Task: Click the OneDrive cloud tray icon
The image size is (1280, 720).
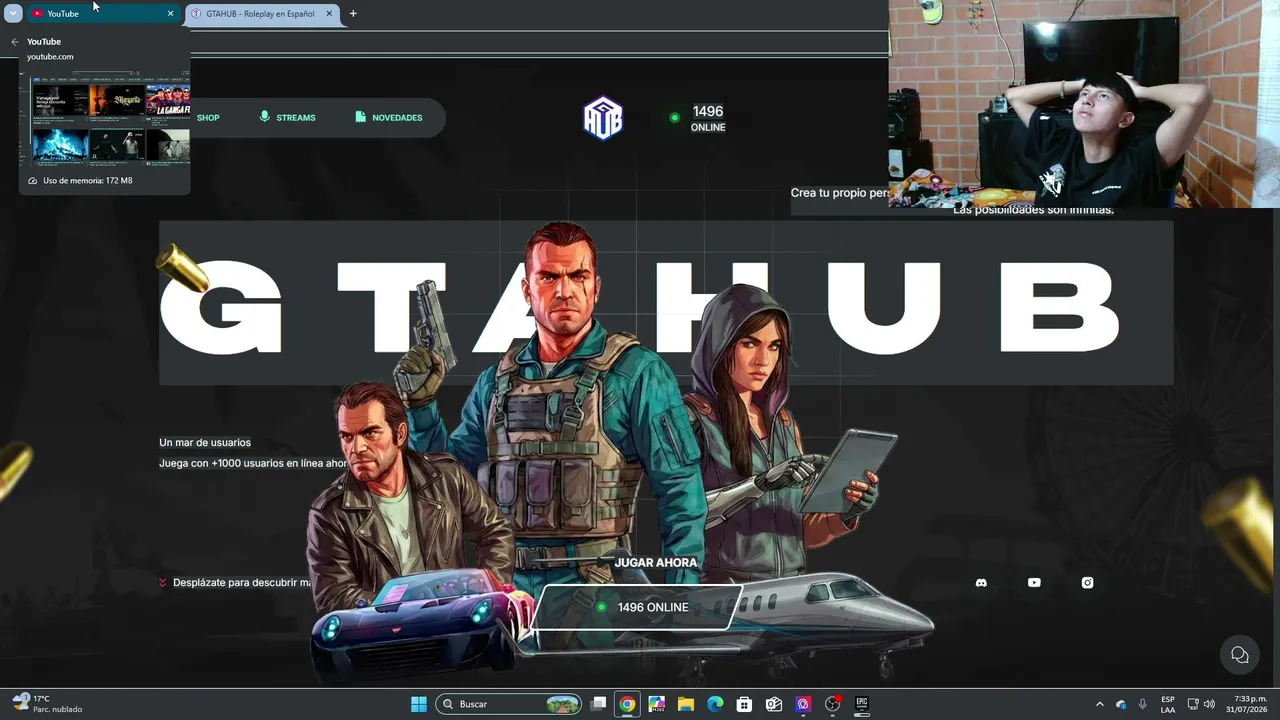Action: point(1121,704)
